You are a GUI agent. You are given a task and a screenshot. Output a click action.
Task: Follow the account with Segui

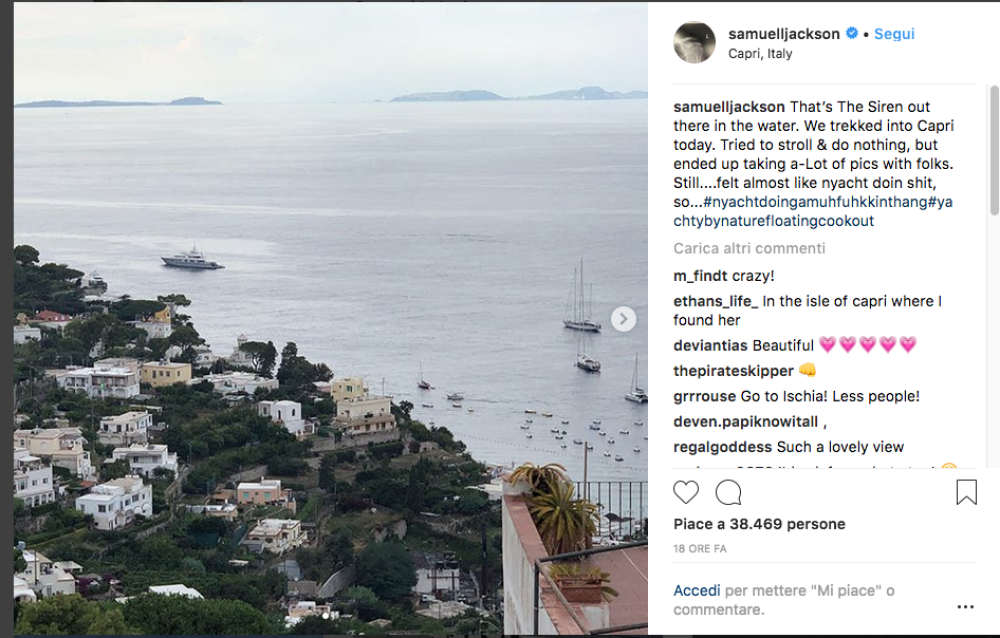[x=894, y=34]
